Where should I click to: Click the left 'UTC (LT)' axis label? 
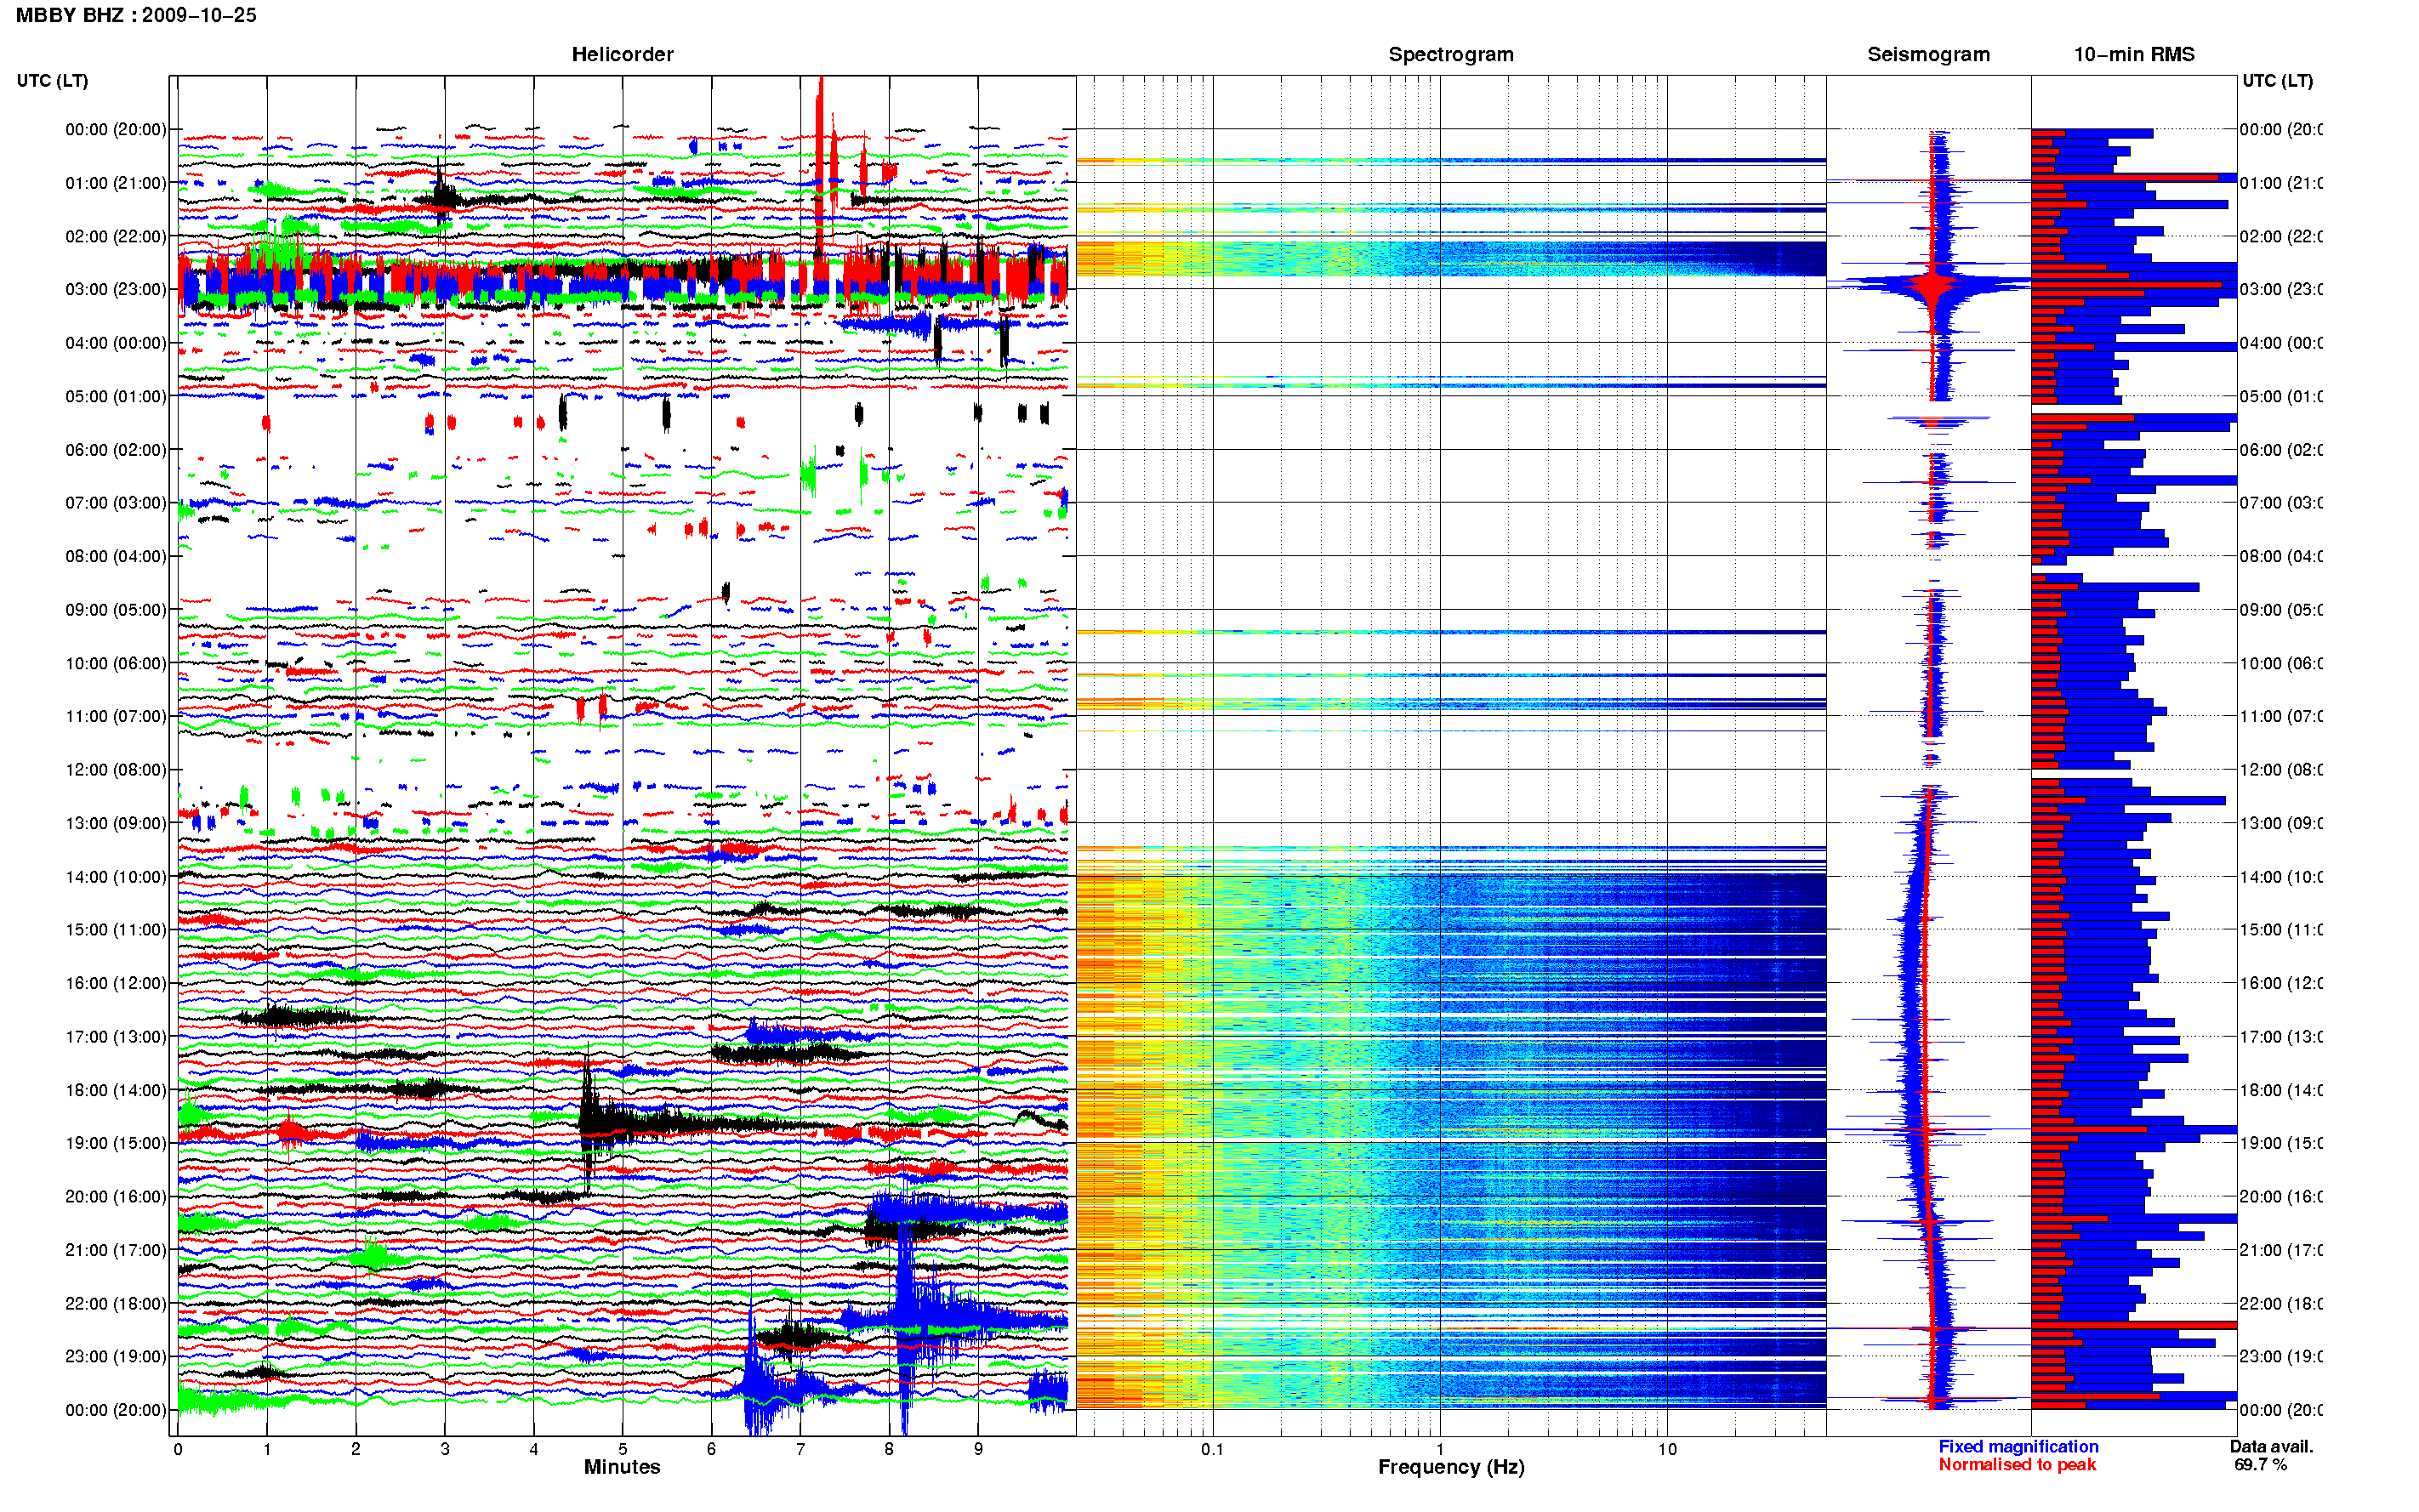click(52, 81)
